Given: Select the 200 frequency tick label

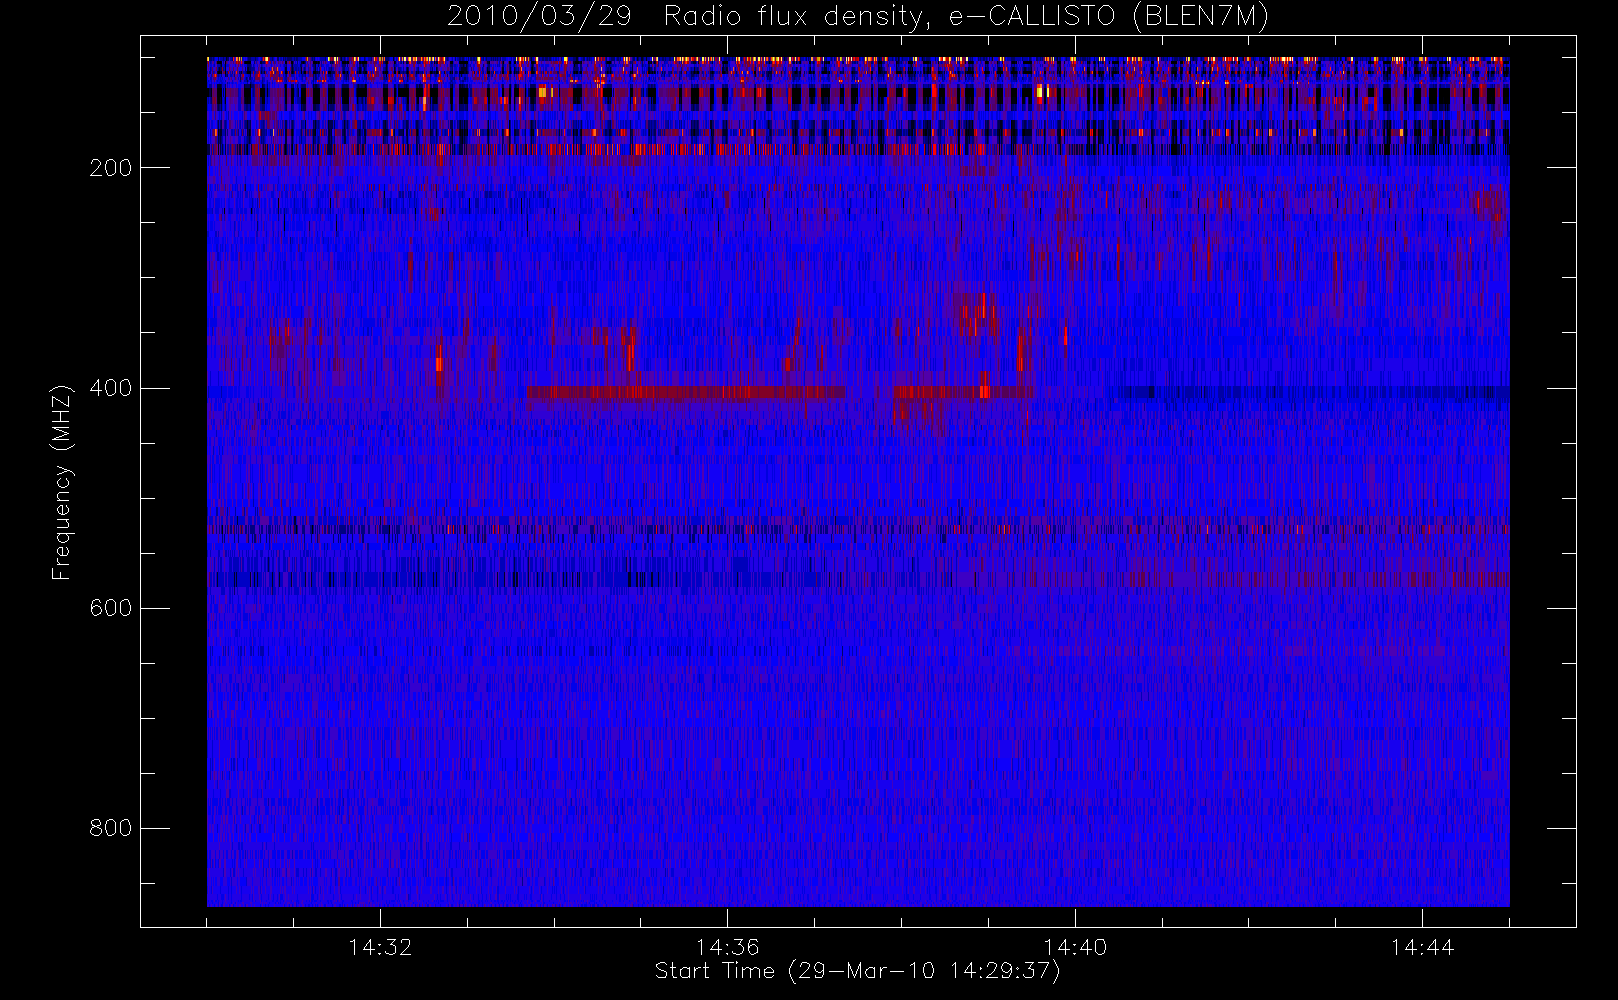Looking at the screenshot, I should click(111, 168).
